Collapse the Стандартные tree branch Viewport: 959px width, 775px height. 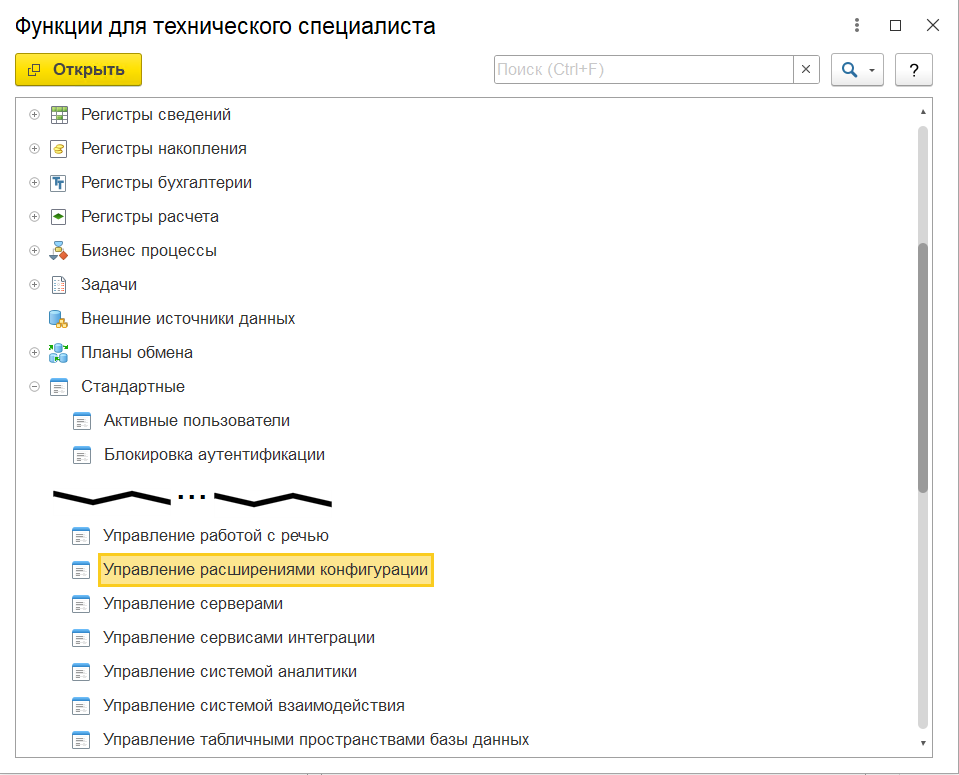(35, 387)
